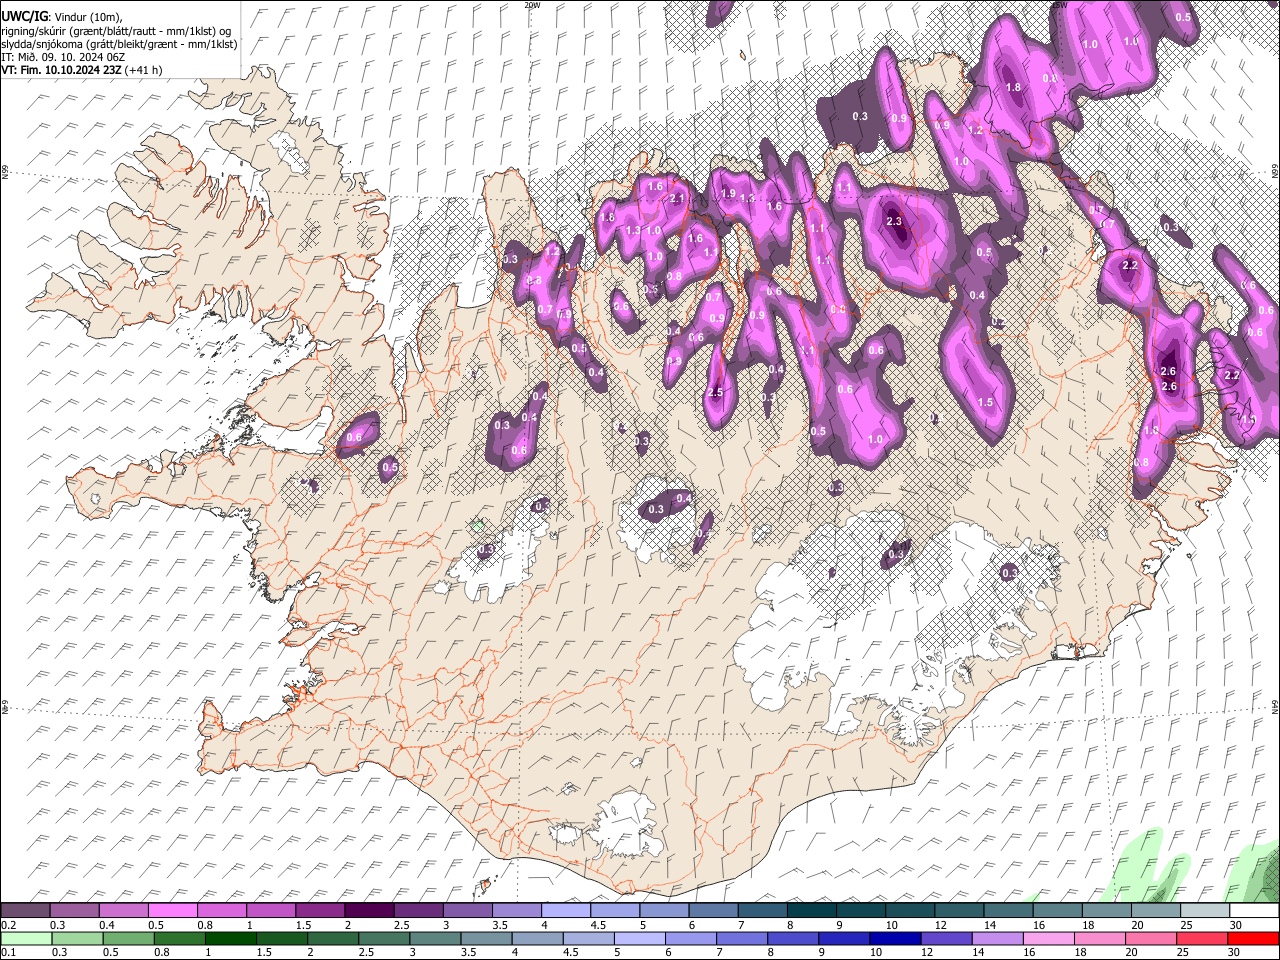Click the 2.5 snowfall value on the map
The width and height of the screenshot is (1280, 960).
tap(715, 393)
